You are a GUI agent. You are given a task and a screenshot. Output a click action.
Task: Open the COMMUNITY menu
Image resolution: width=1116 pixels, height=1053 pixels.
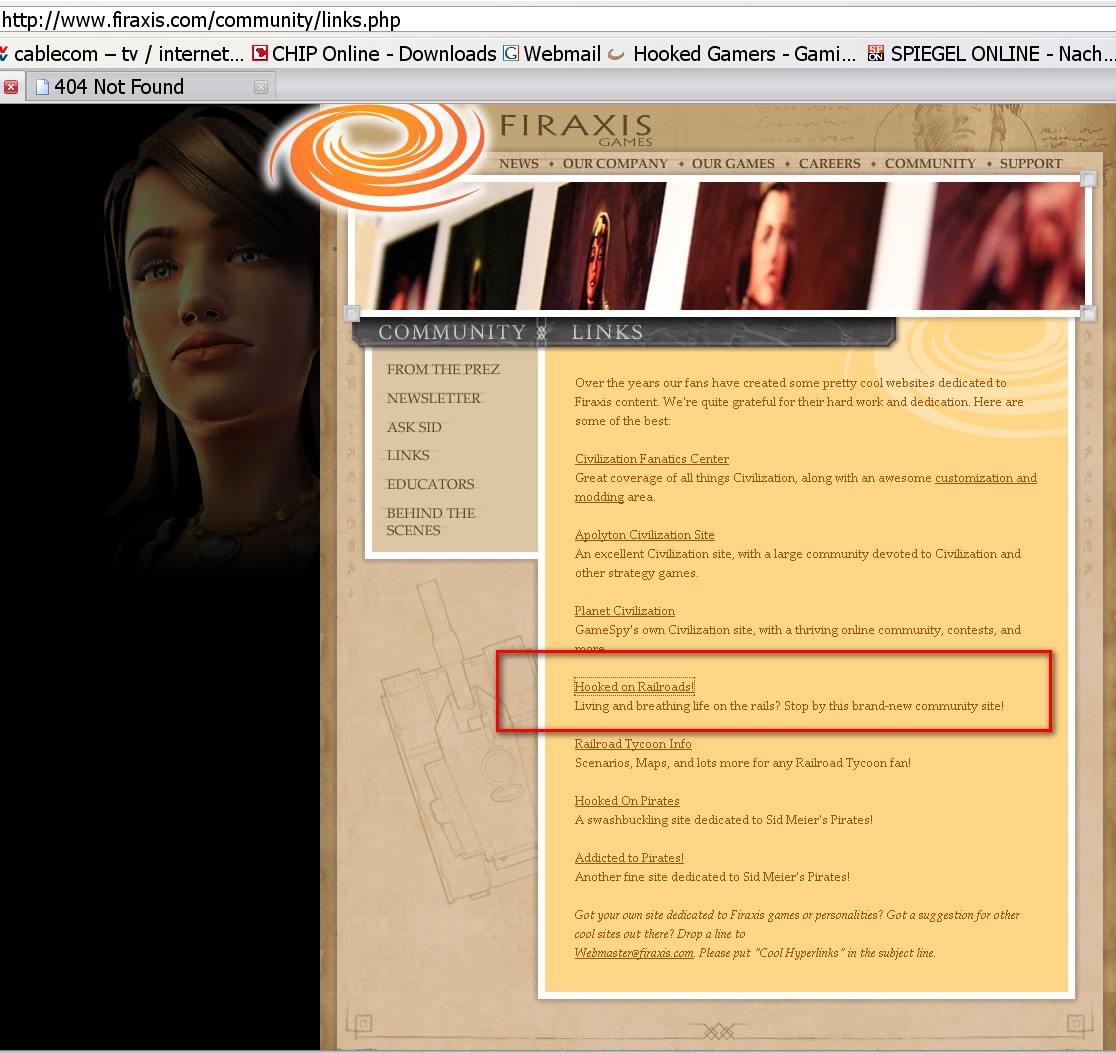[930, 164]
